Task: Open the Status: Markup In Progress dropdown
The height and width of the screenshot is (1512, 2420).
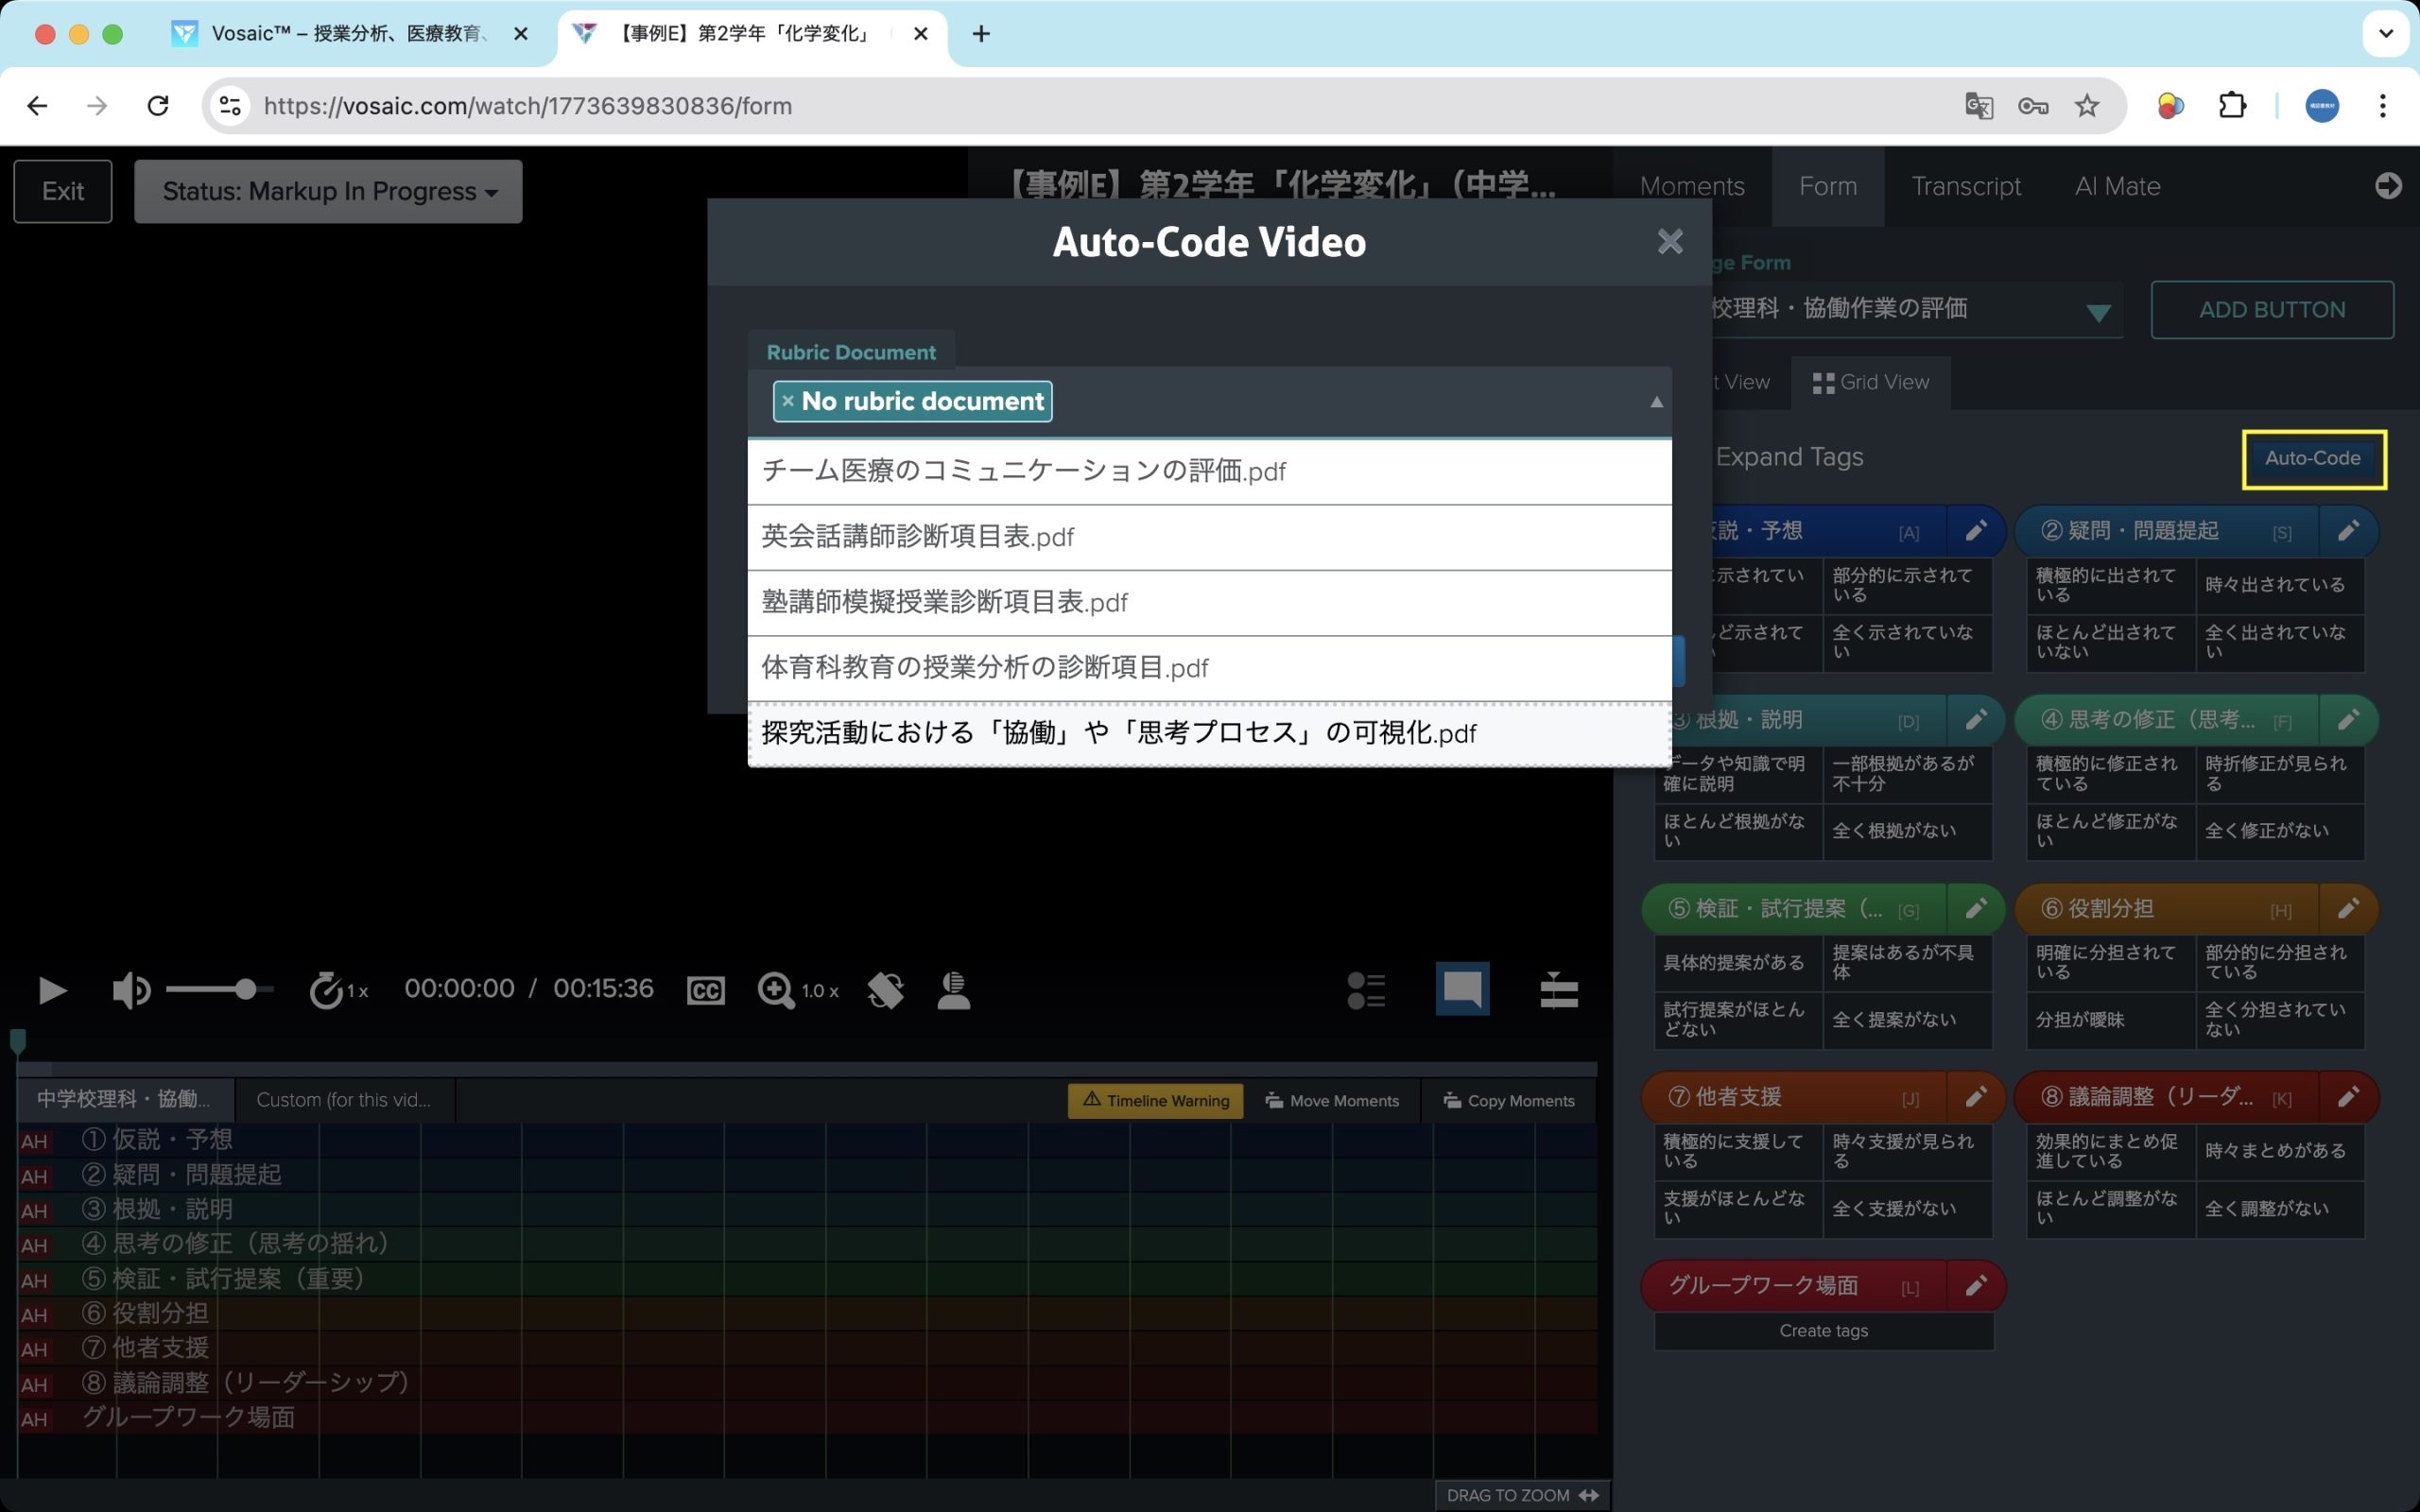Action: coord(328,191)
